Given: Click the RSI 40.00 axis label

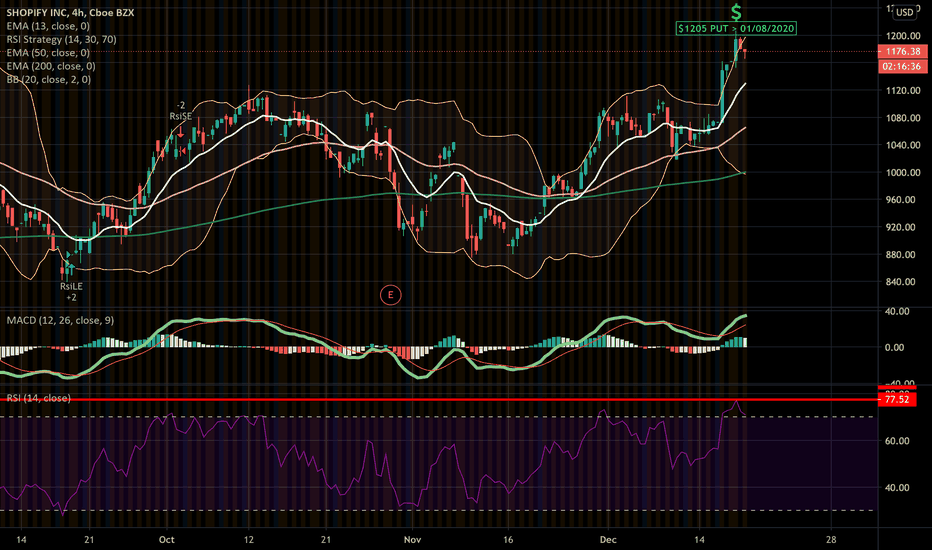Looking at the screenshot, I should click(897, 488).
